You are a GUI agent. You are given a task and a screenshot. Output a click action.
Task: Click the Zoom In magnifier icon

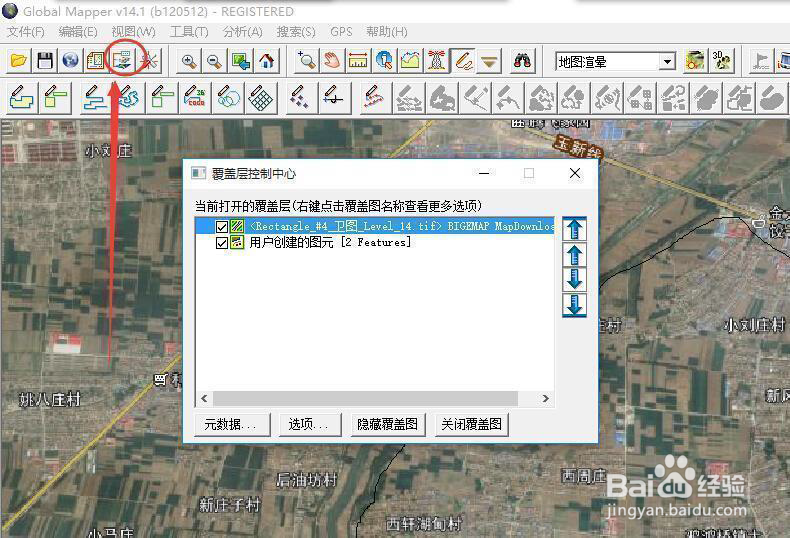pyautogui.click(x=189, y=61)
